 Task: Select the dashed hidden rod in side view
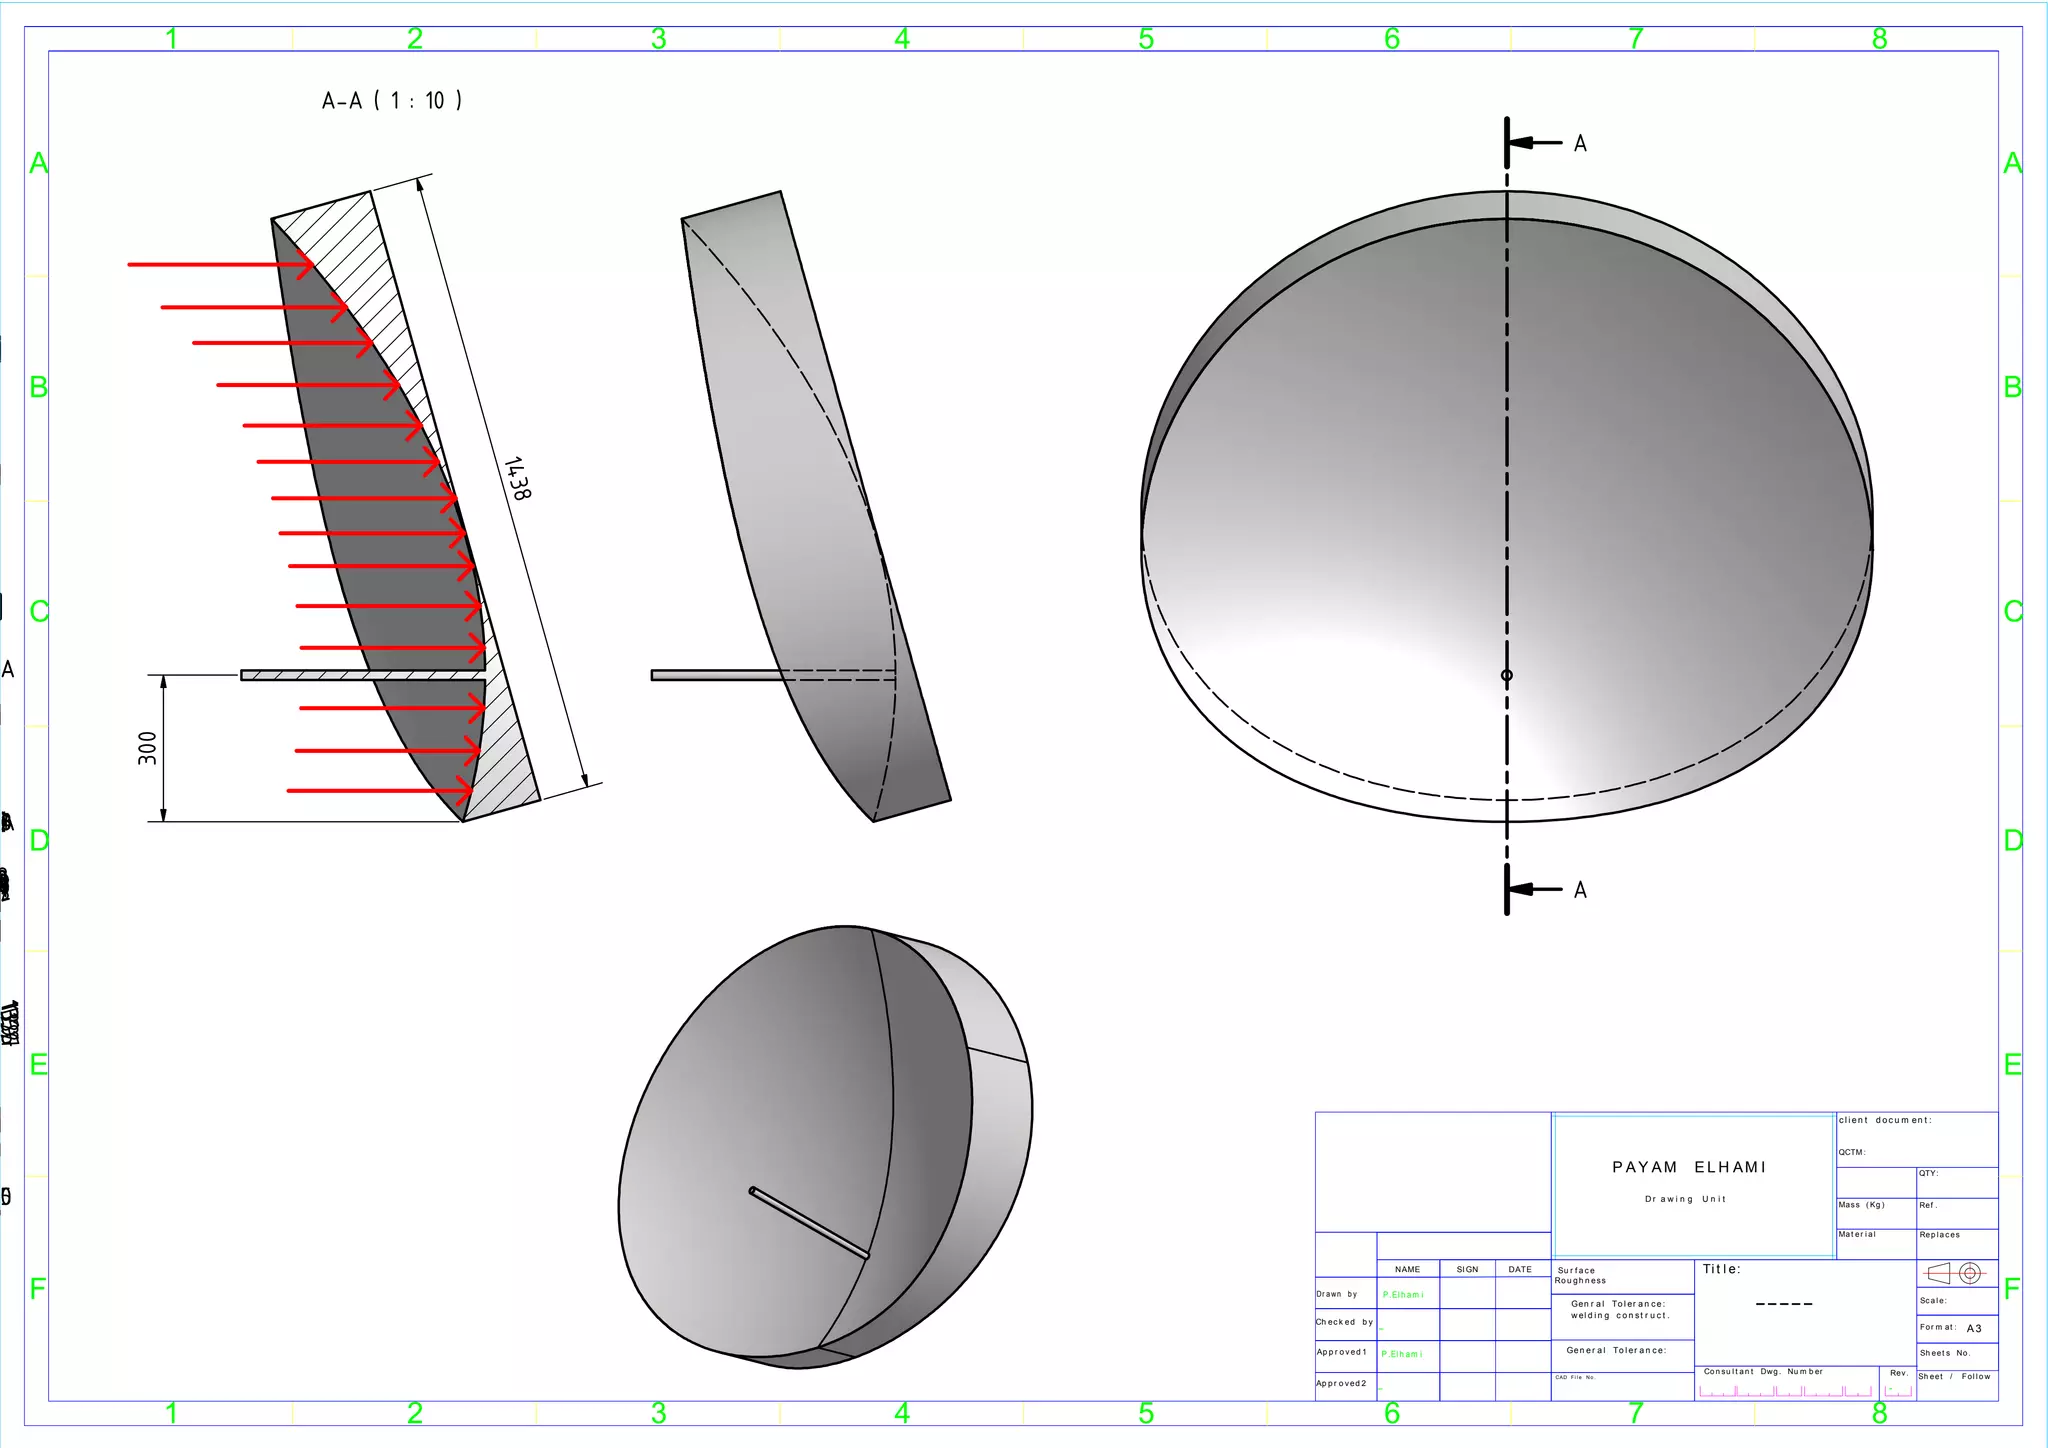pyautogui.click(x=840, y=675)
